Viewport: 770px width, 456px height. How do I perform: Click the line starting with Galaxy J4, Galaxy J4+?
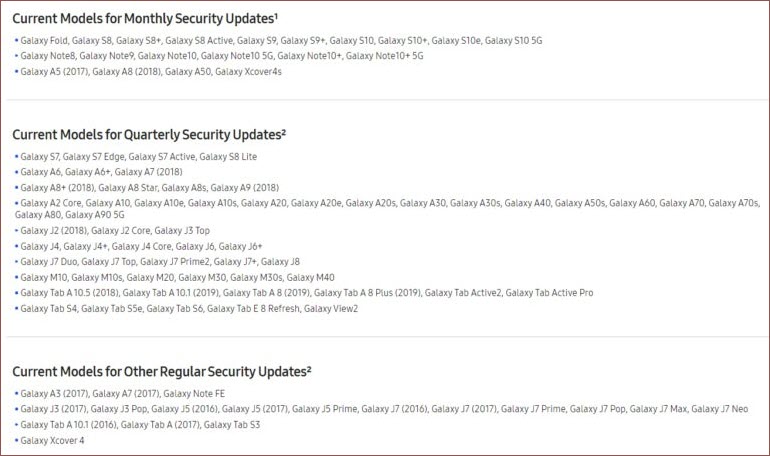point(141,246)
